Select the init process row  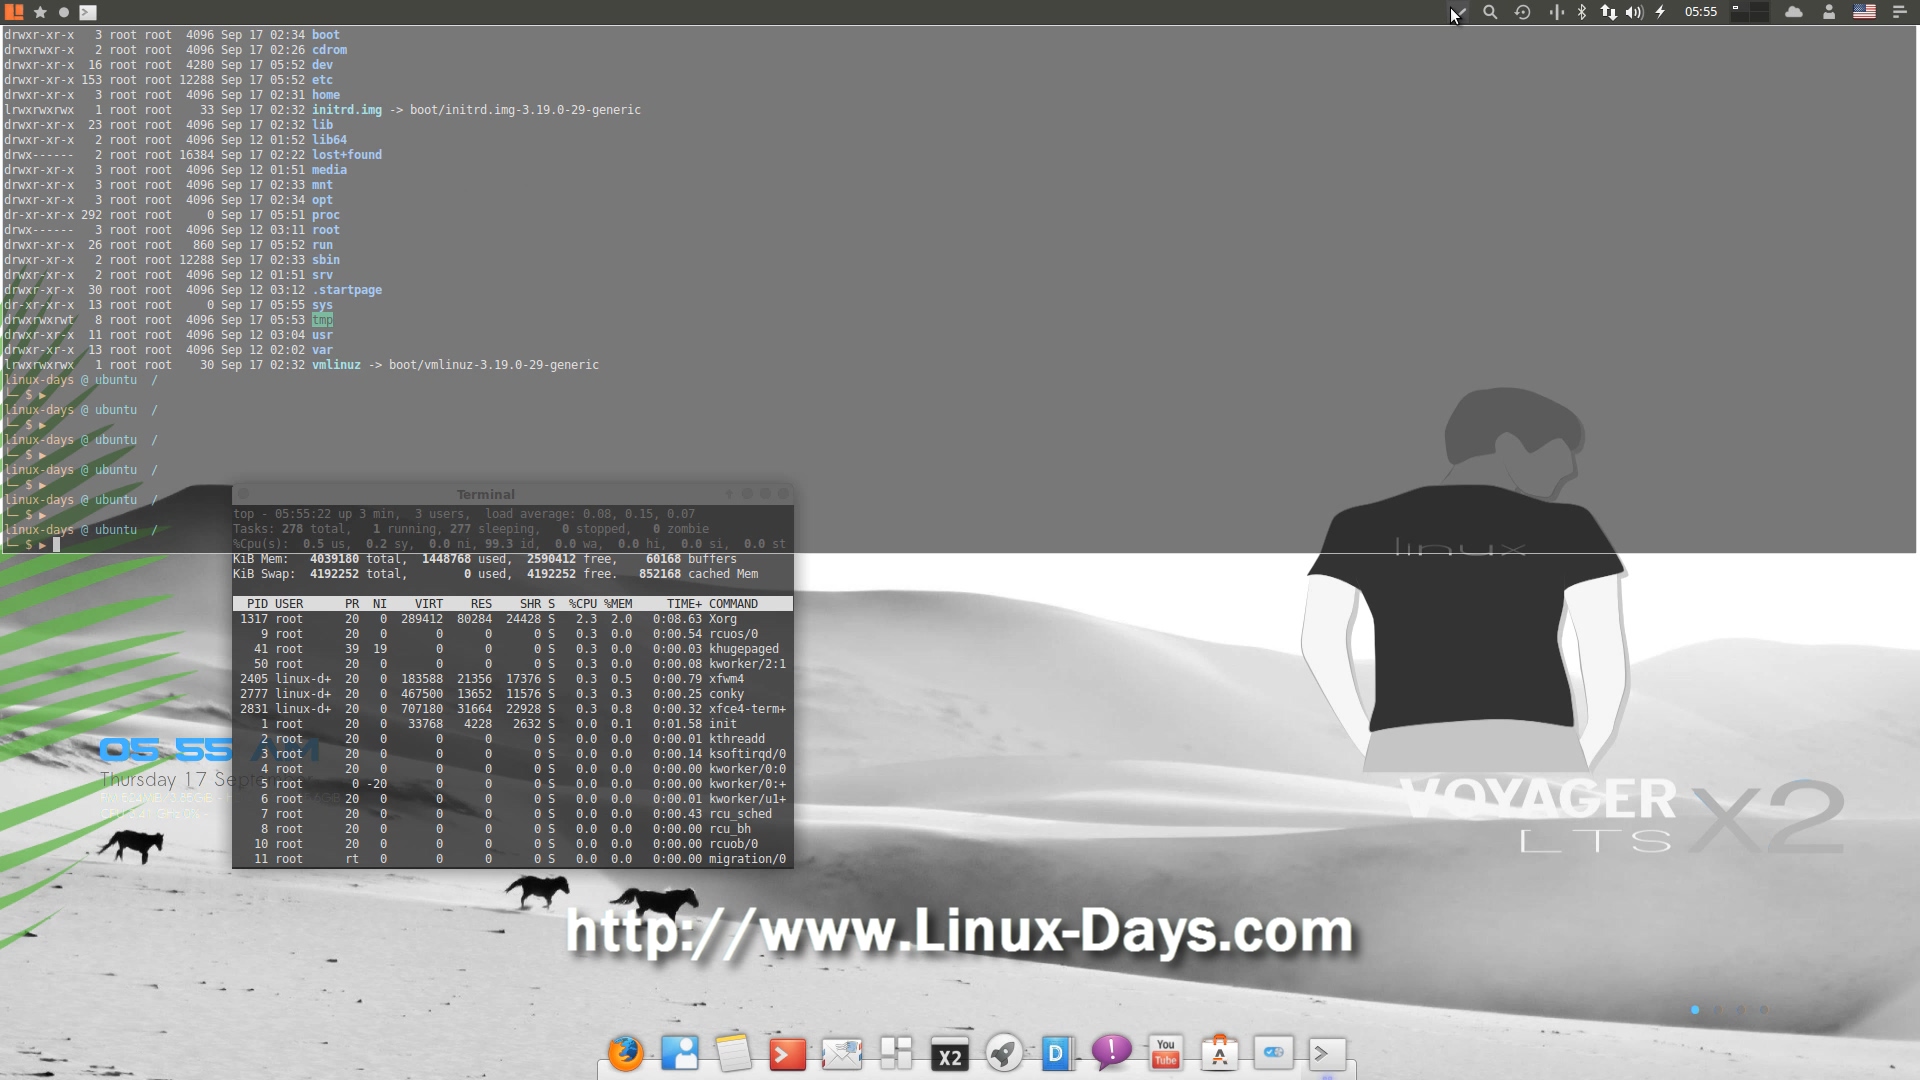point(513,724)
